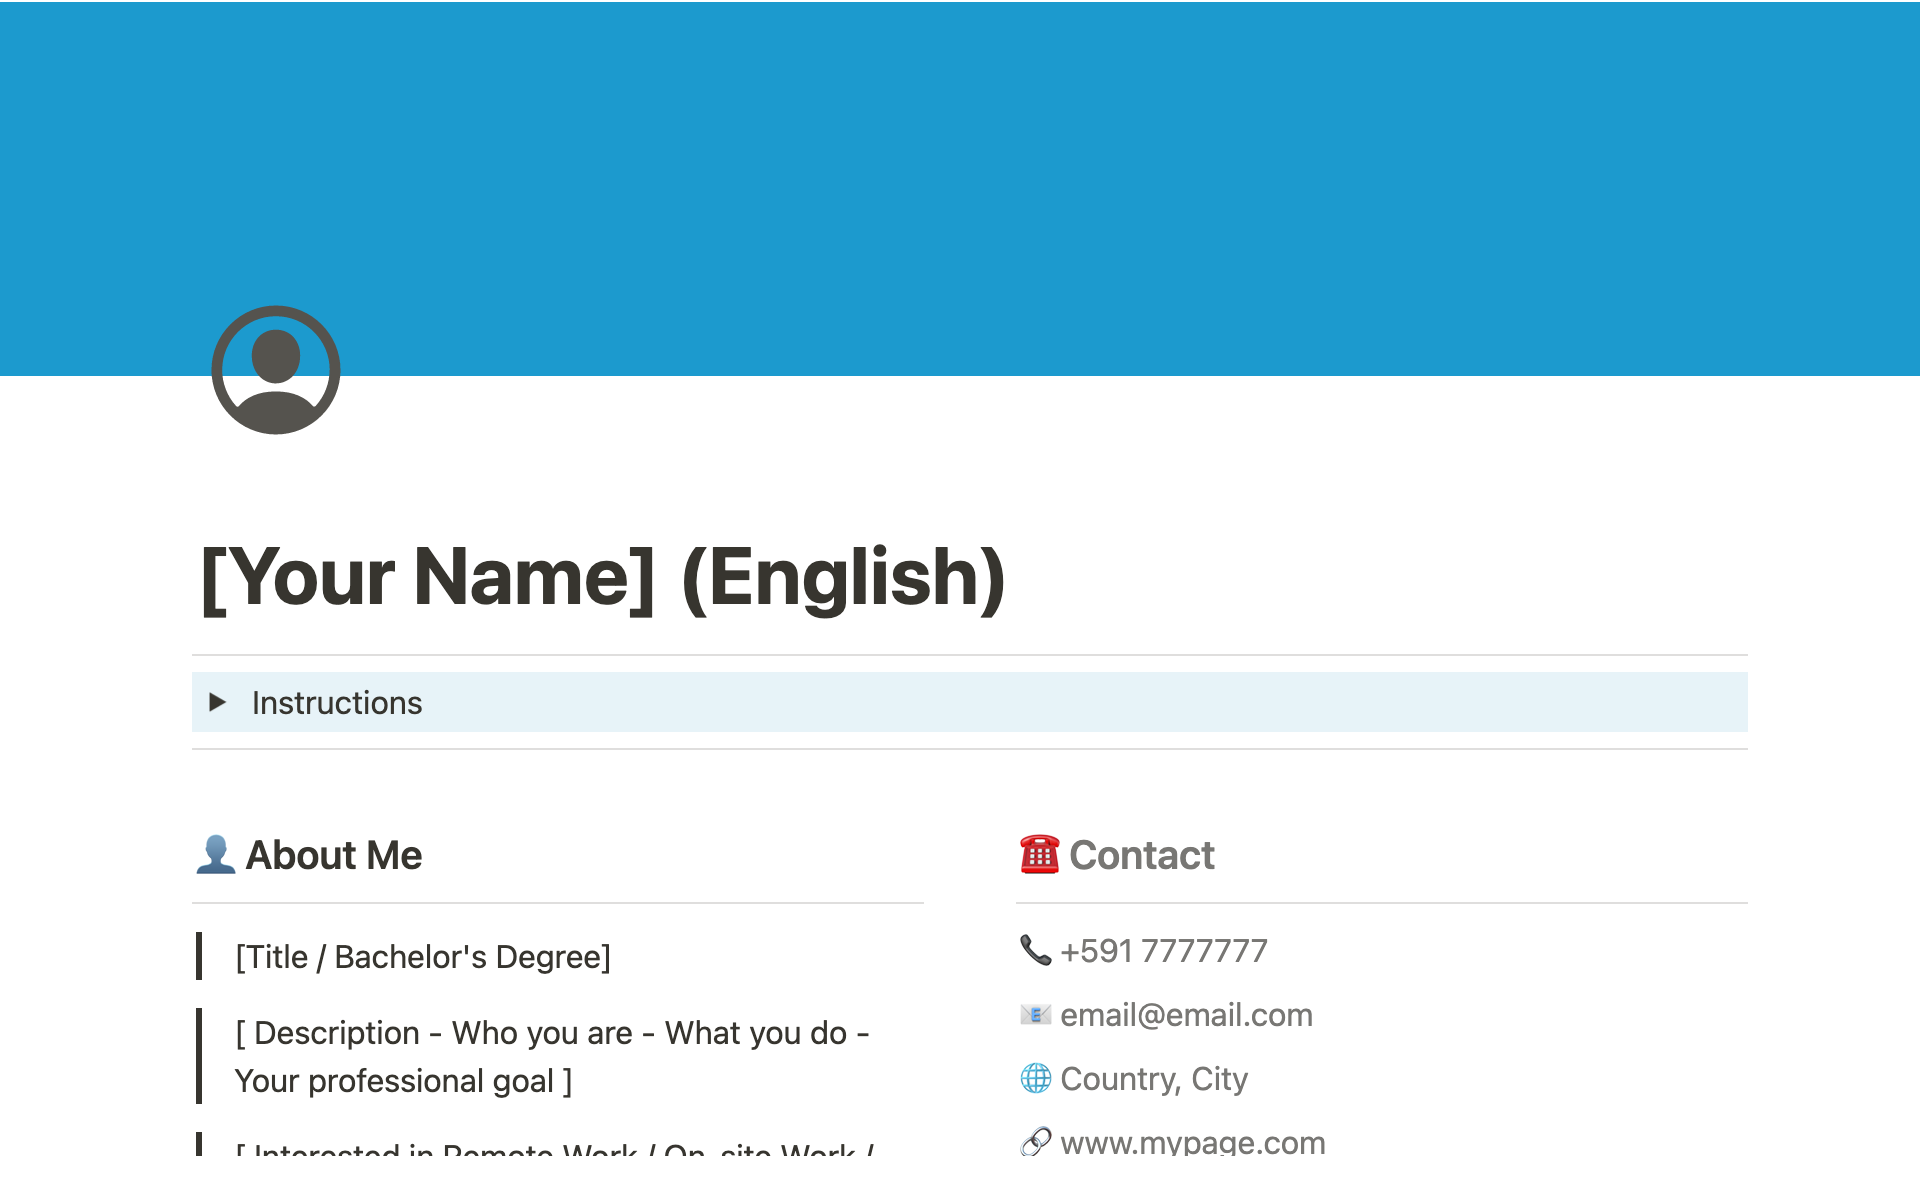Click the phone receiver icon
1920x1200 pixels.
click(x=1035, y=950)
